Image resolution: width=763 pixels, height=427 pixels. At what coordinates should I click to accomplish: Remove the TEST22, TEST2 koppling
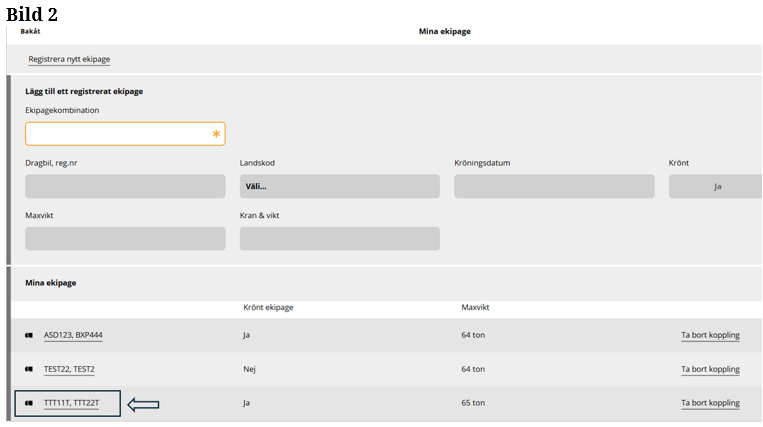tap(710, 370)
